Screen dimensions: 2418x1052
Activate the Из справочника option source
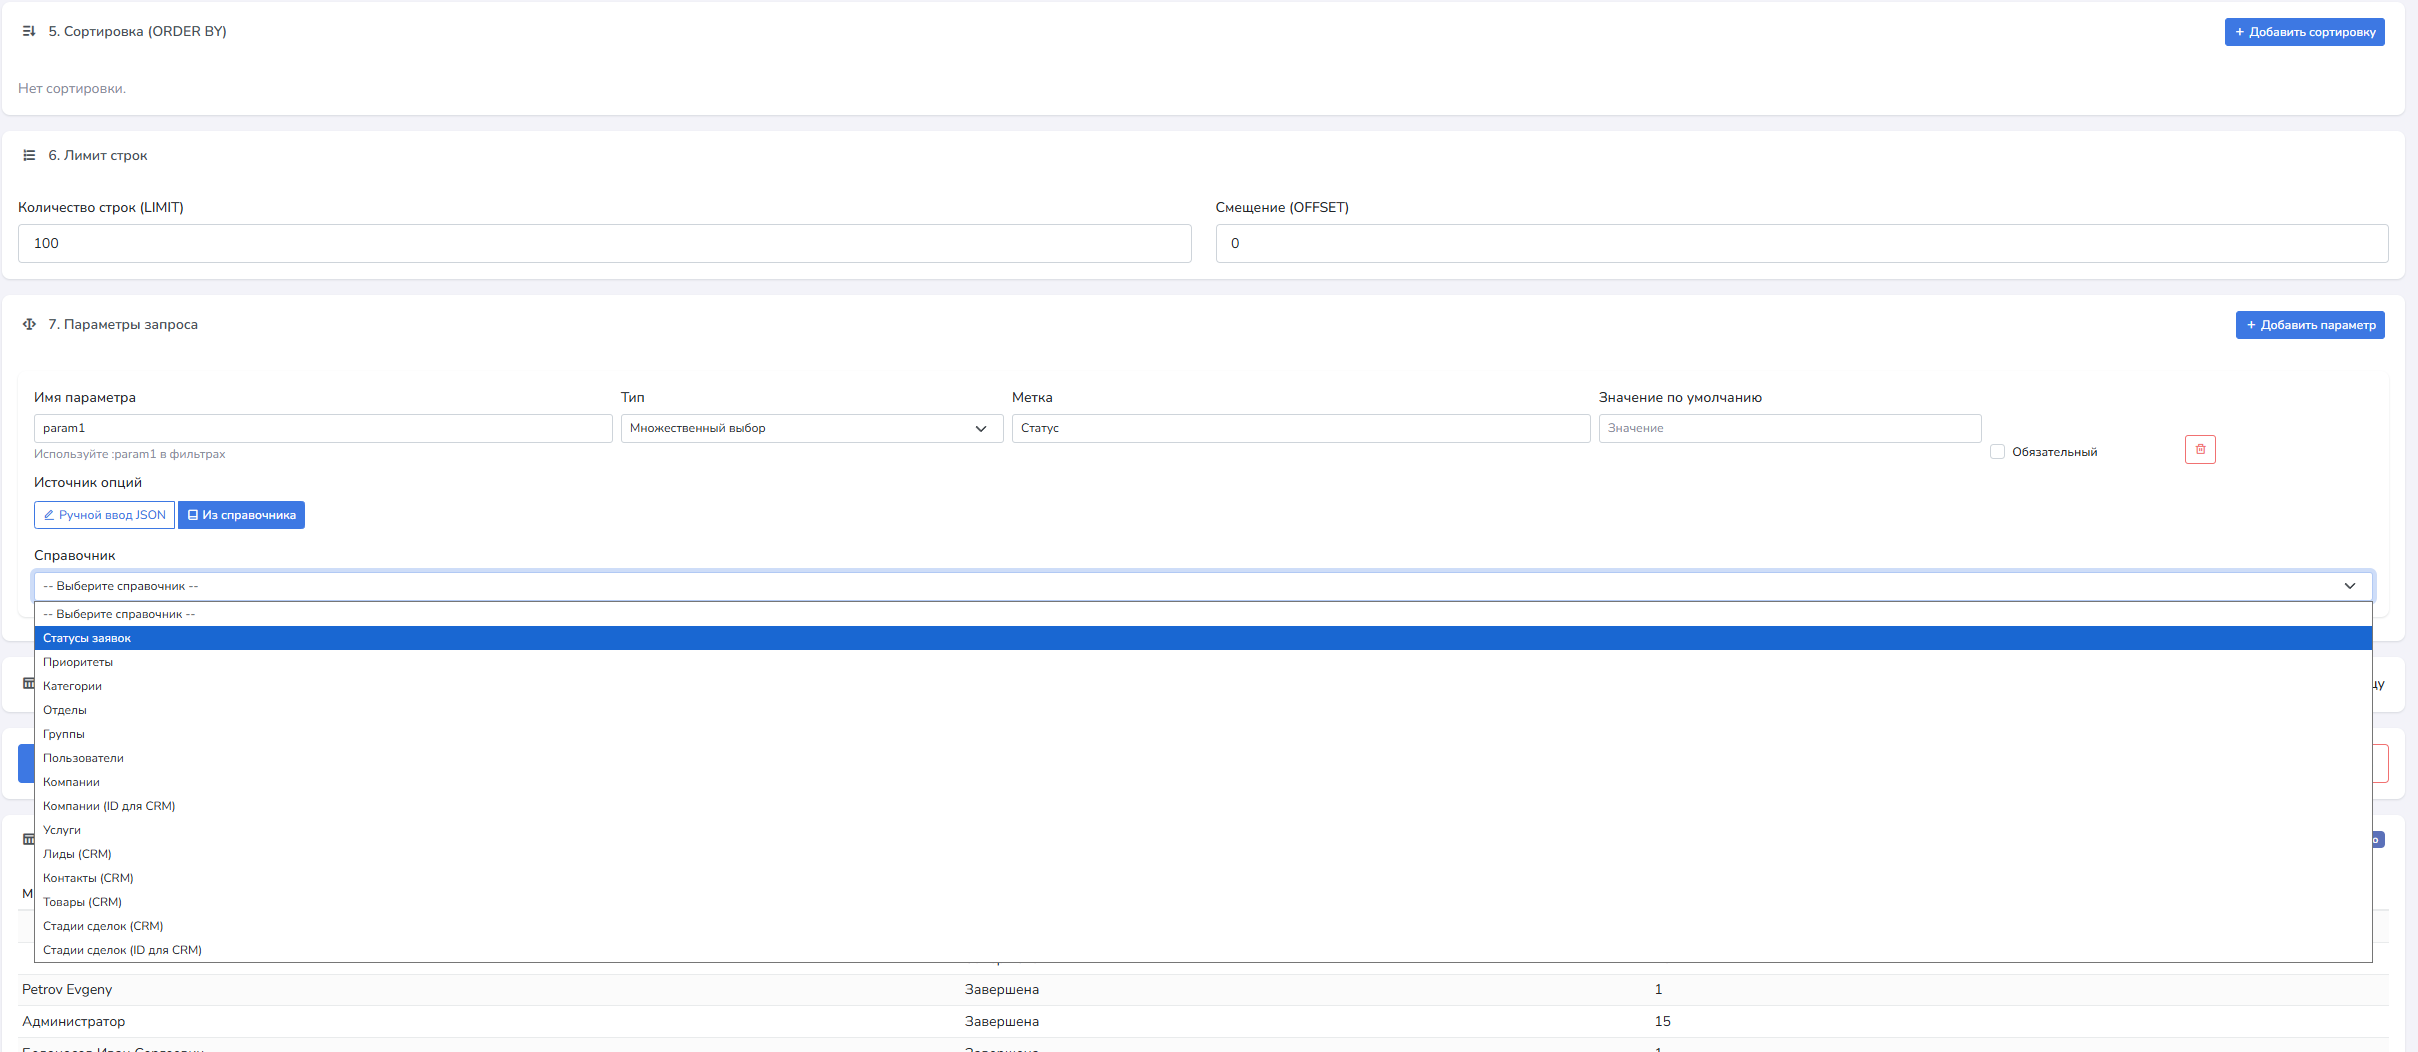241,515
